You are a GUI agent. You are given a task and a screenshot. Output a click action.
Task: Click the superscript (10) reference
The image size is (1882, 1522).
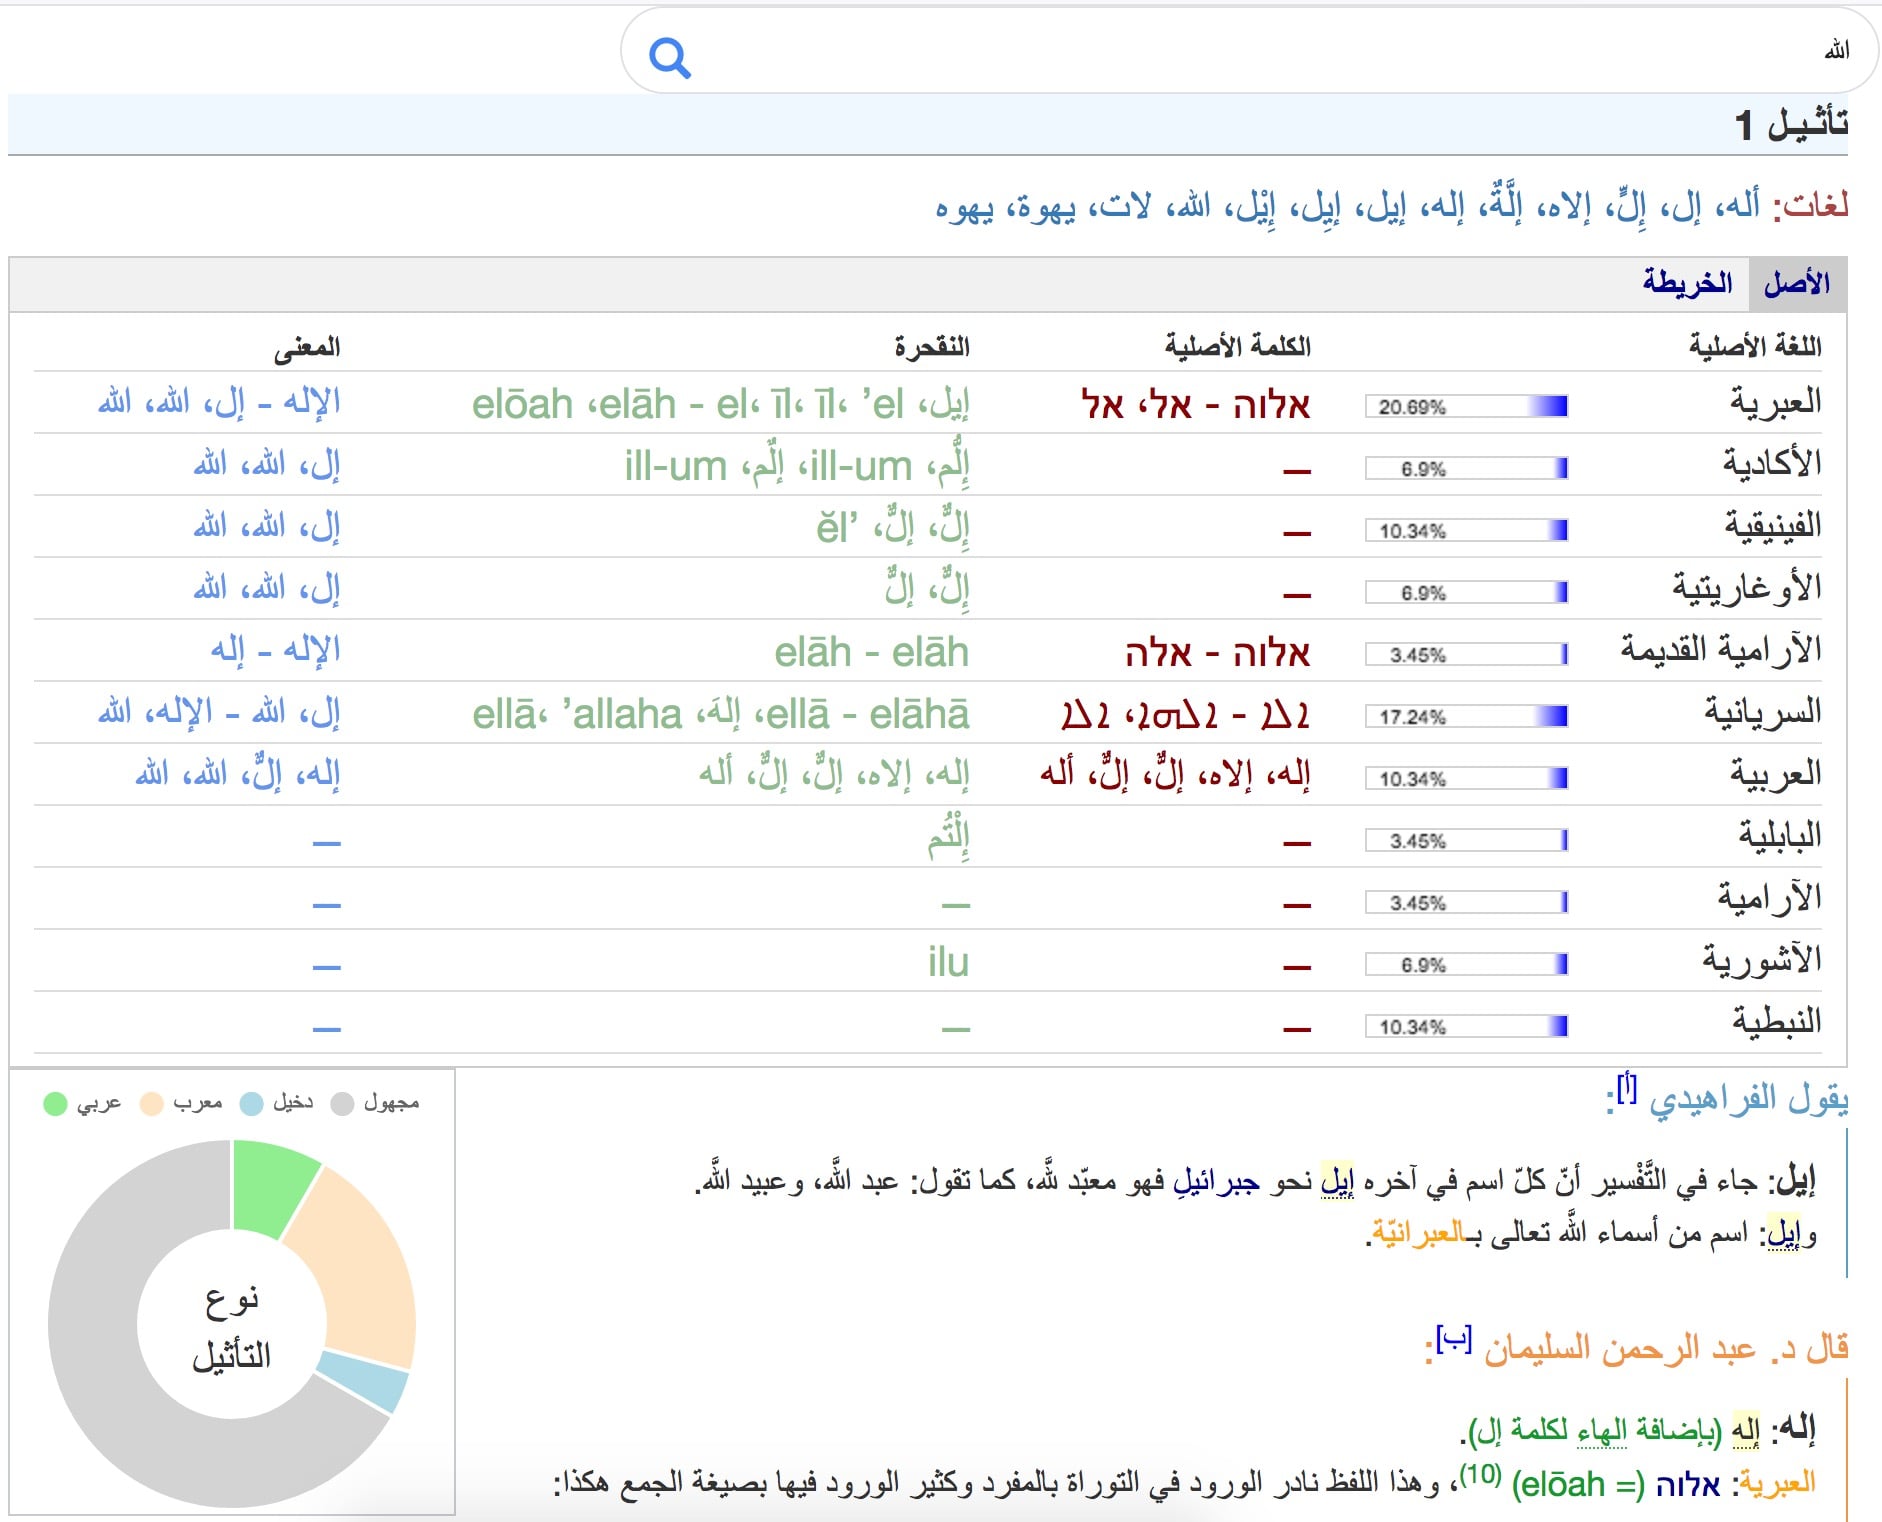pos(1480,1473)
